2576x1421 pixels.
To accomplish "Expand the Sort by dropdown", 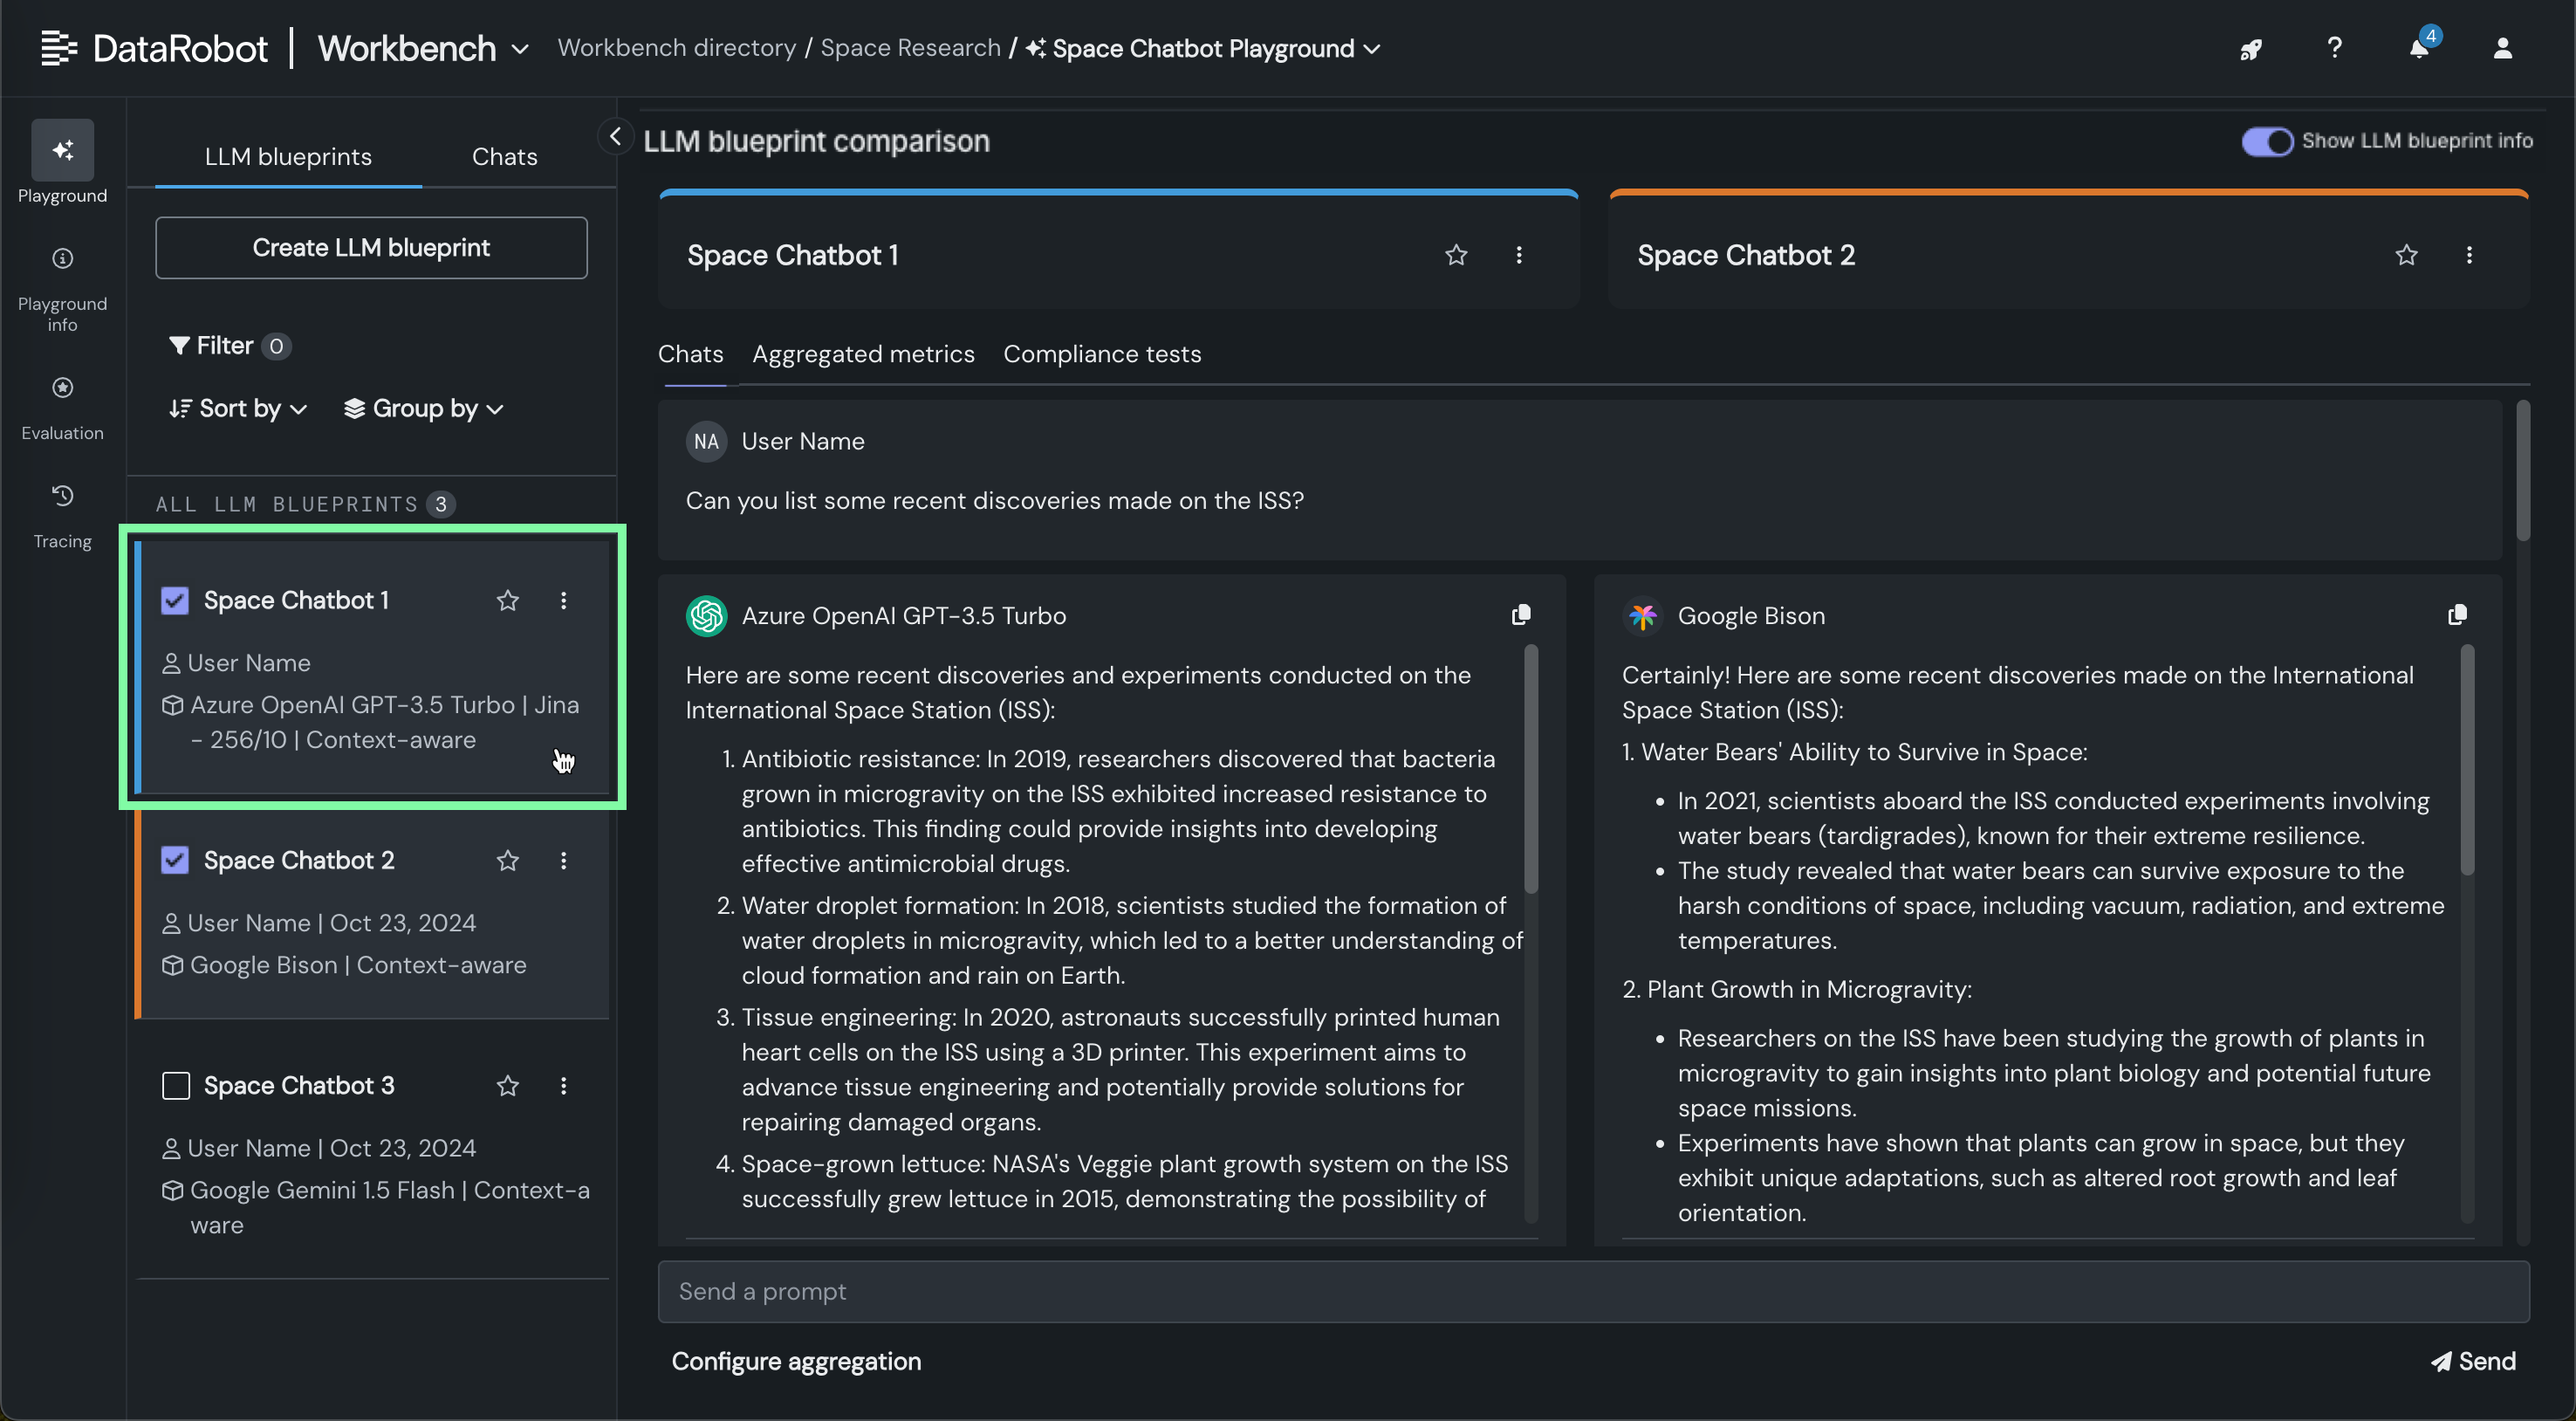I will tap(238, 408).
